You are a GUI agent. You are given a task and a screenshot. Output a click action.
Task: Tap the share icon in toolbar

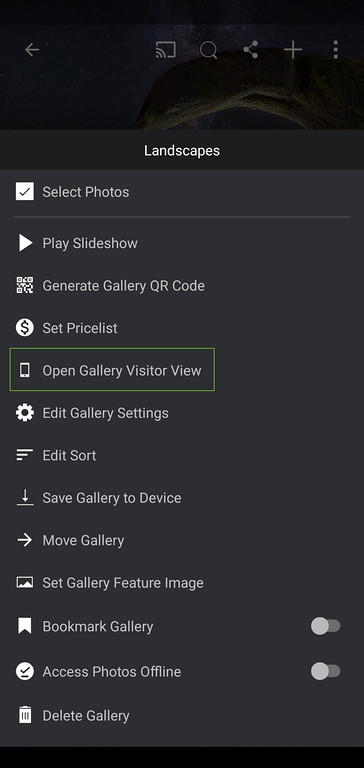251,49
